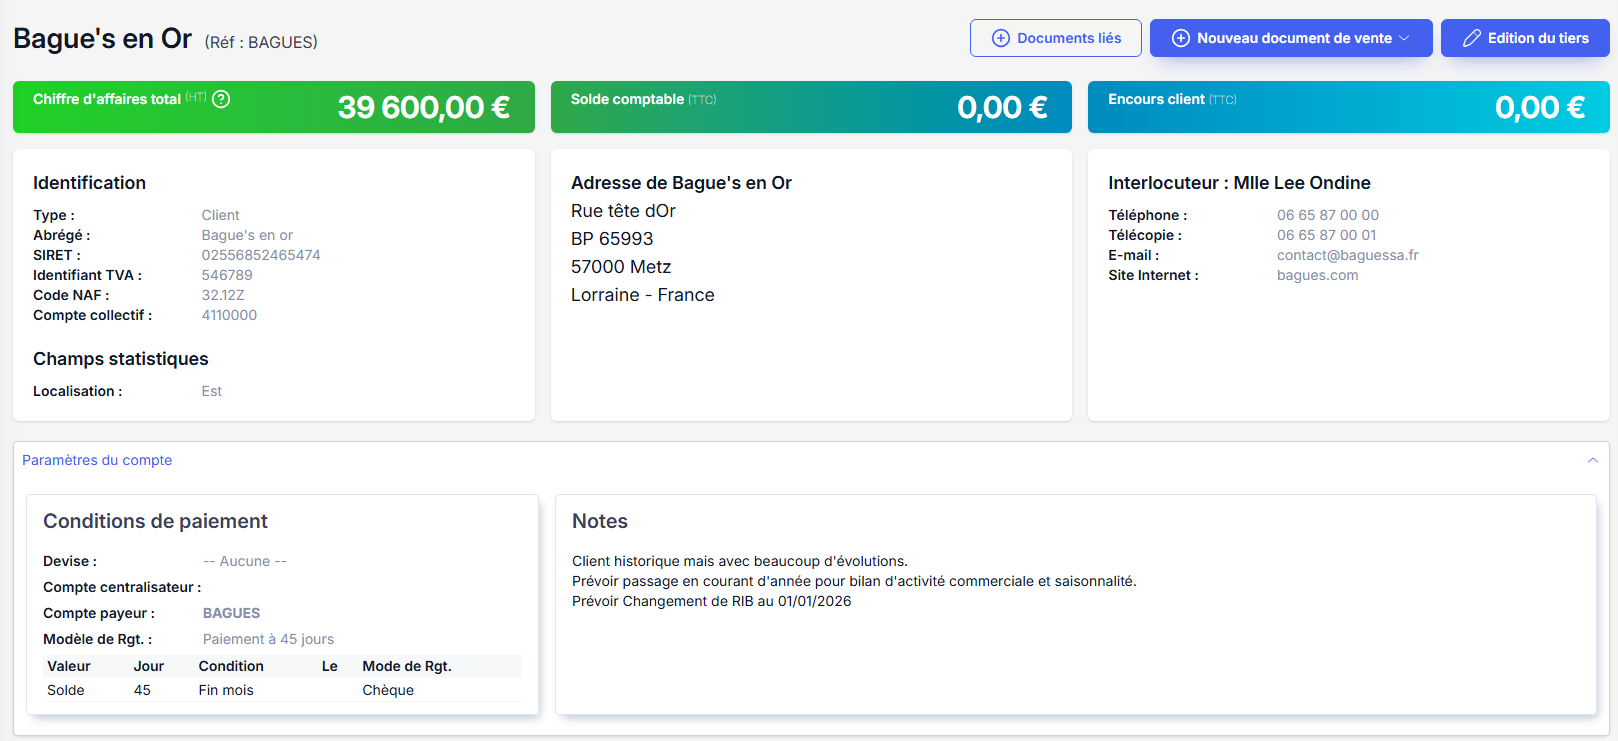The width and height of the screenshot is (1618, 741).
Task: Click the fax number 06 65 87 00 01
Action: 1327,235
